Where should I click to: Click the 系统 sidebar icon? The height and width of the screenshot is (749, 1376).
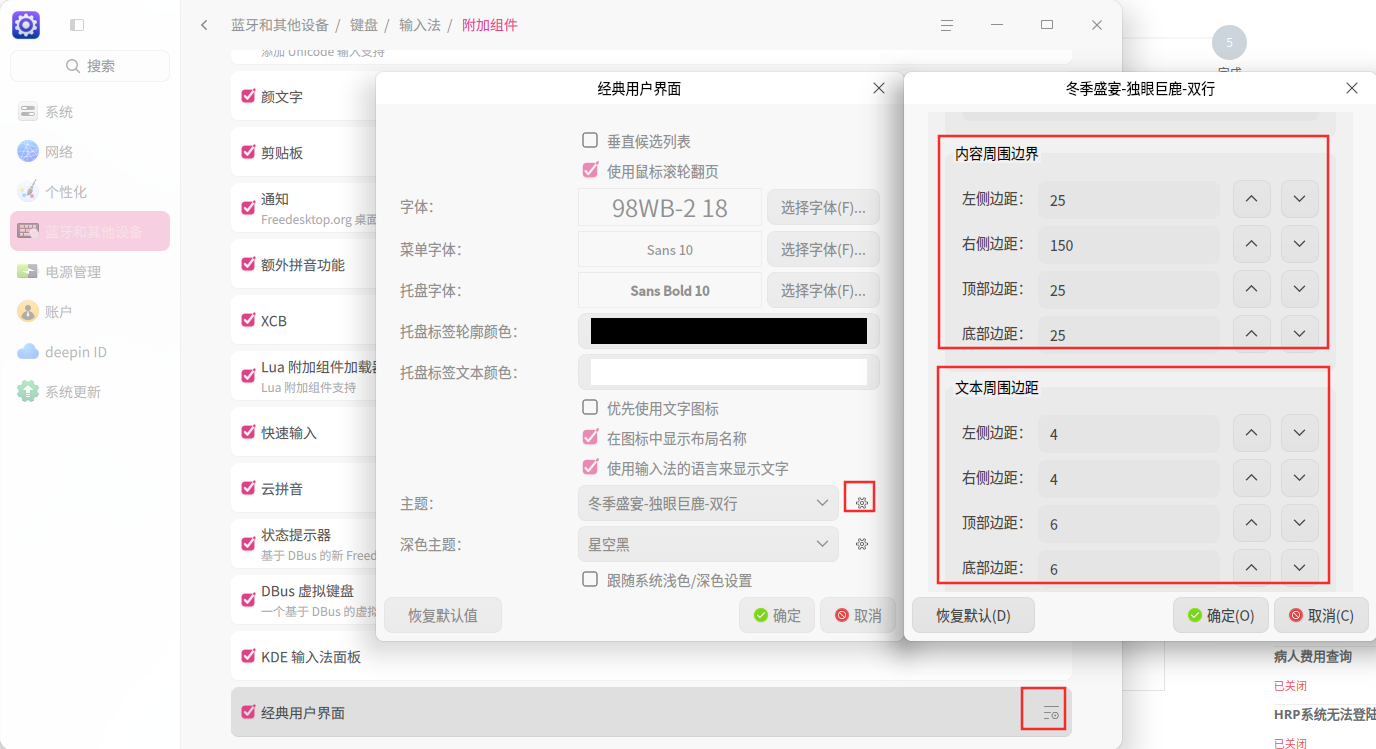28,112
